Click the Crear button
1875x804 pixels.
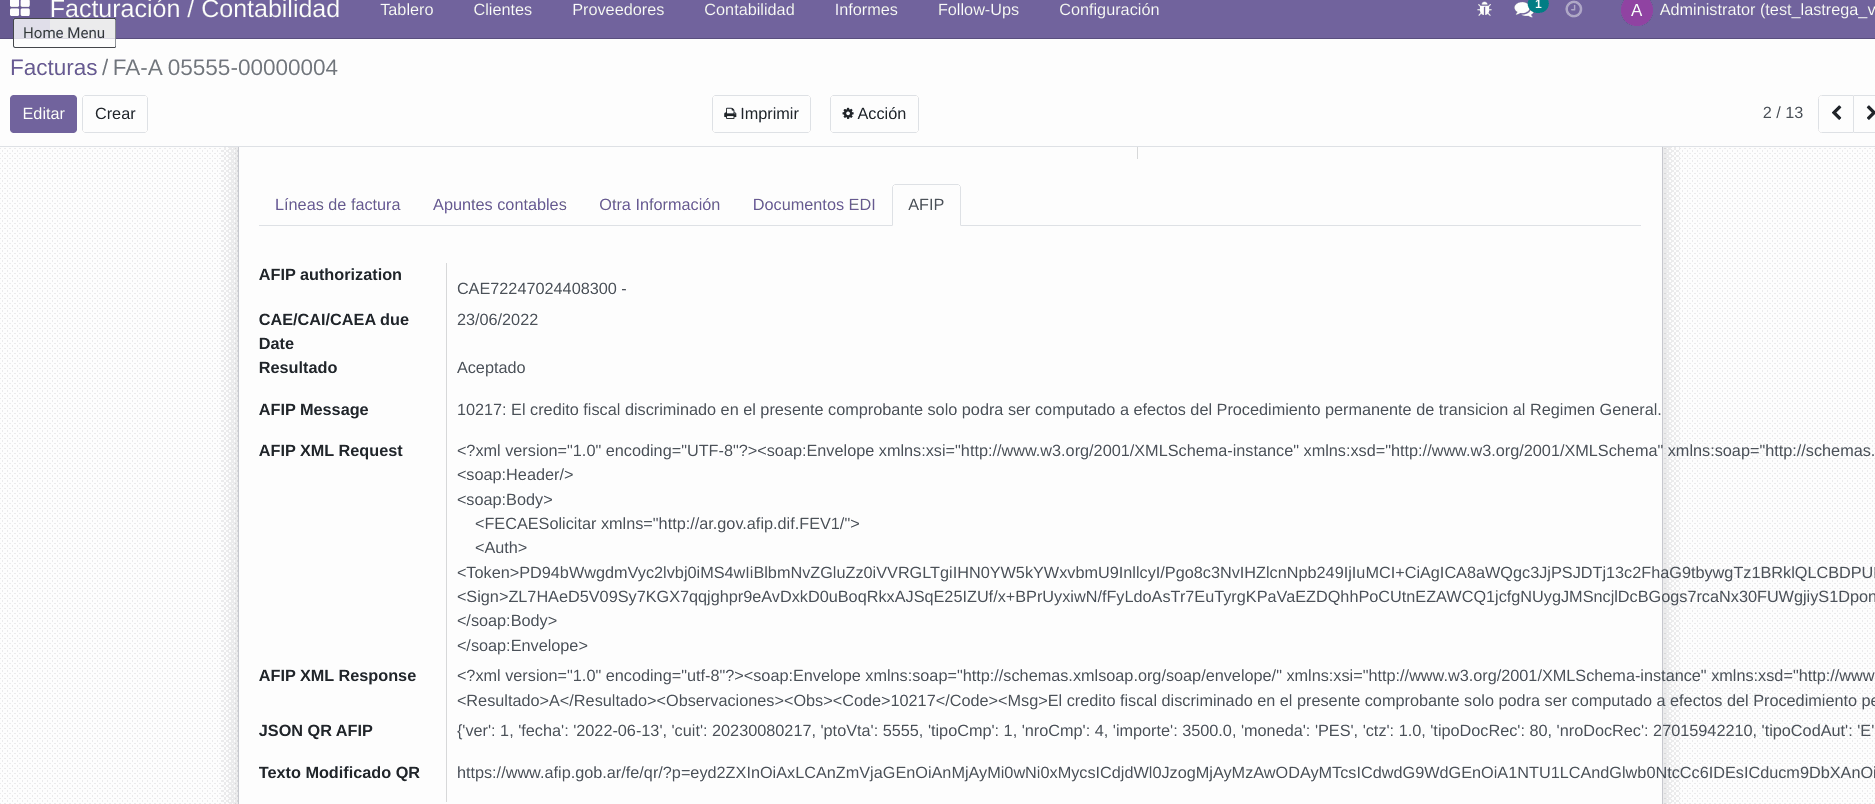(115, 114)
